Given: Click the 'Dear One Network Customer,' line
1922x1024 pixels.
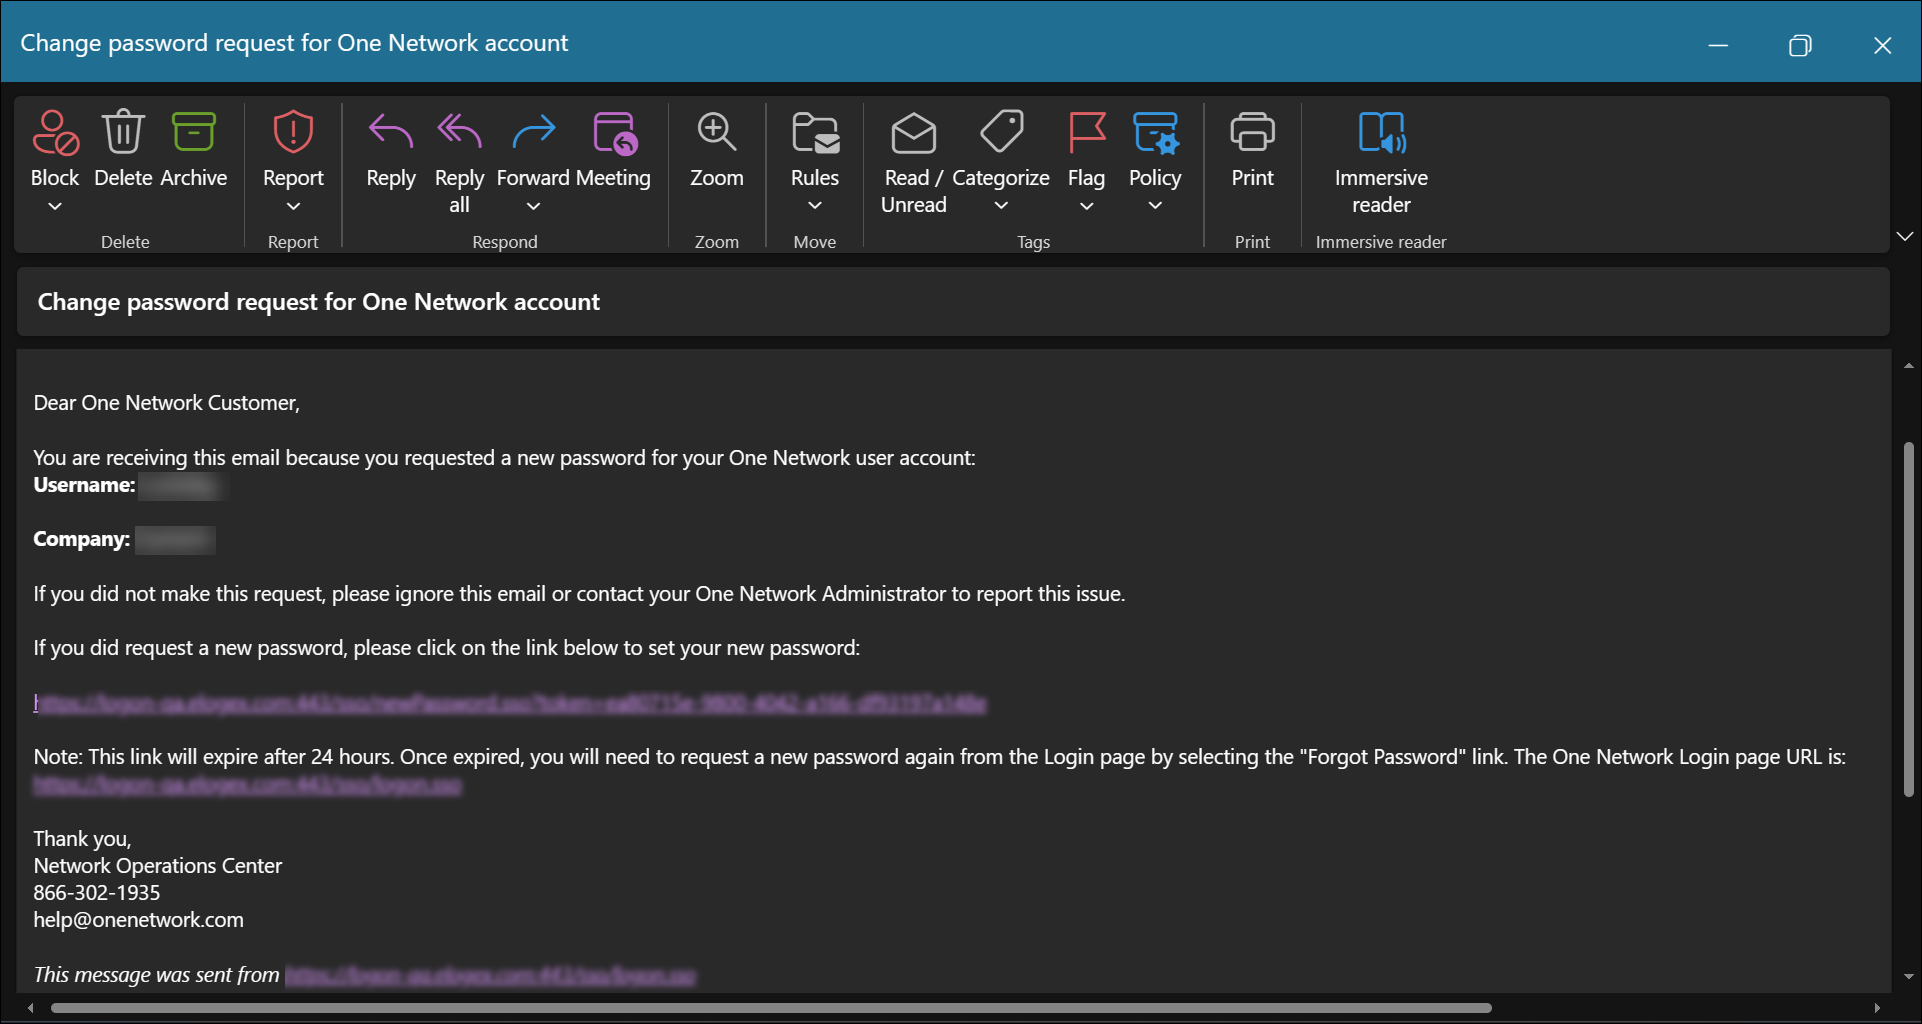Looking at the screenshot, I should (x=166, y=403).
